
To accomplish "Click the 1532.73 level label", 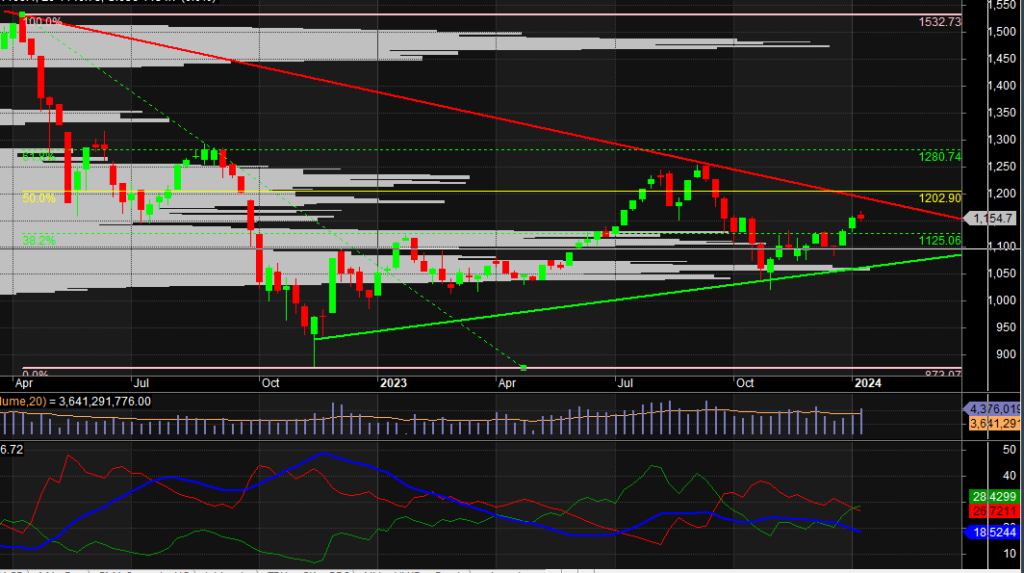I will (x=940, y=22).
